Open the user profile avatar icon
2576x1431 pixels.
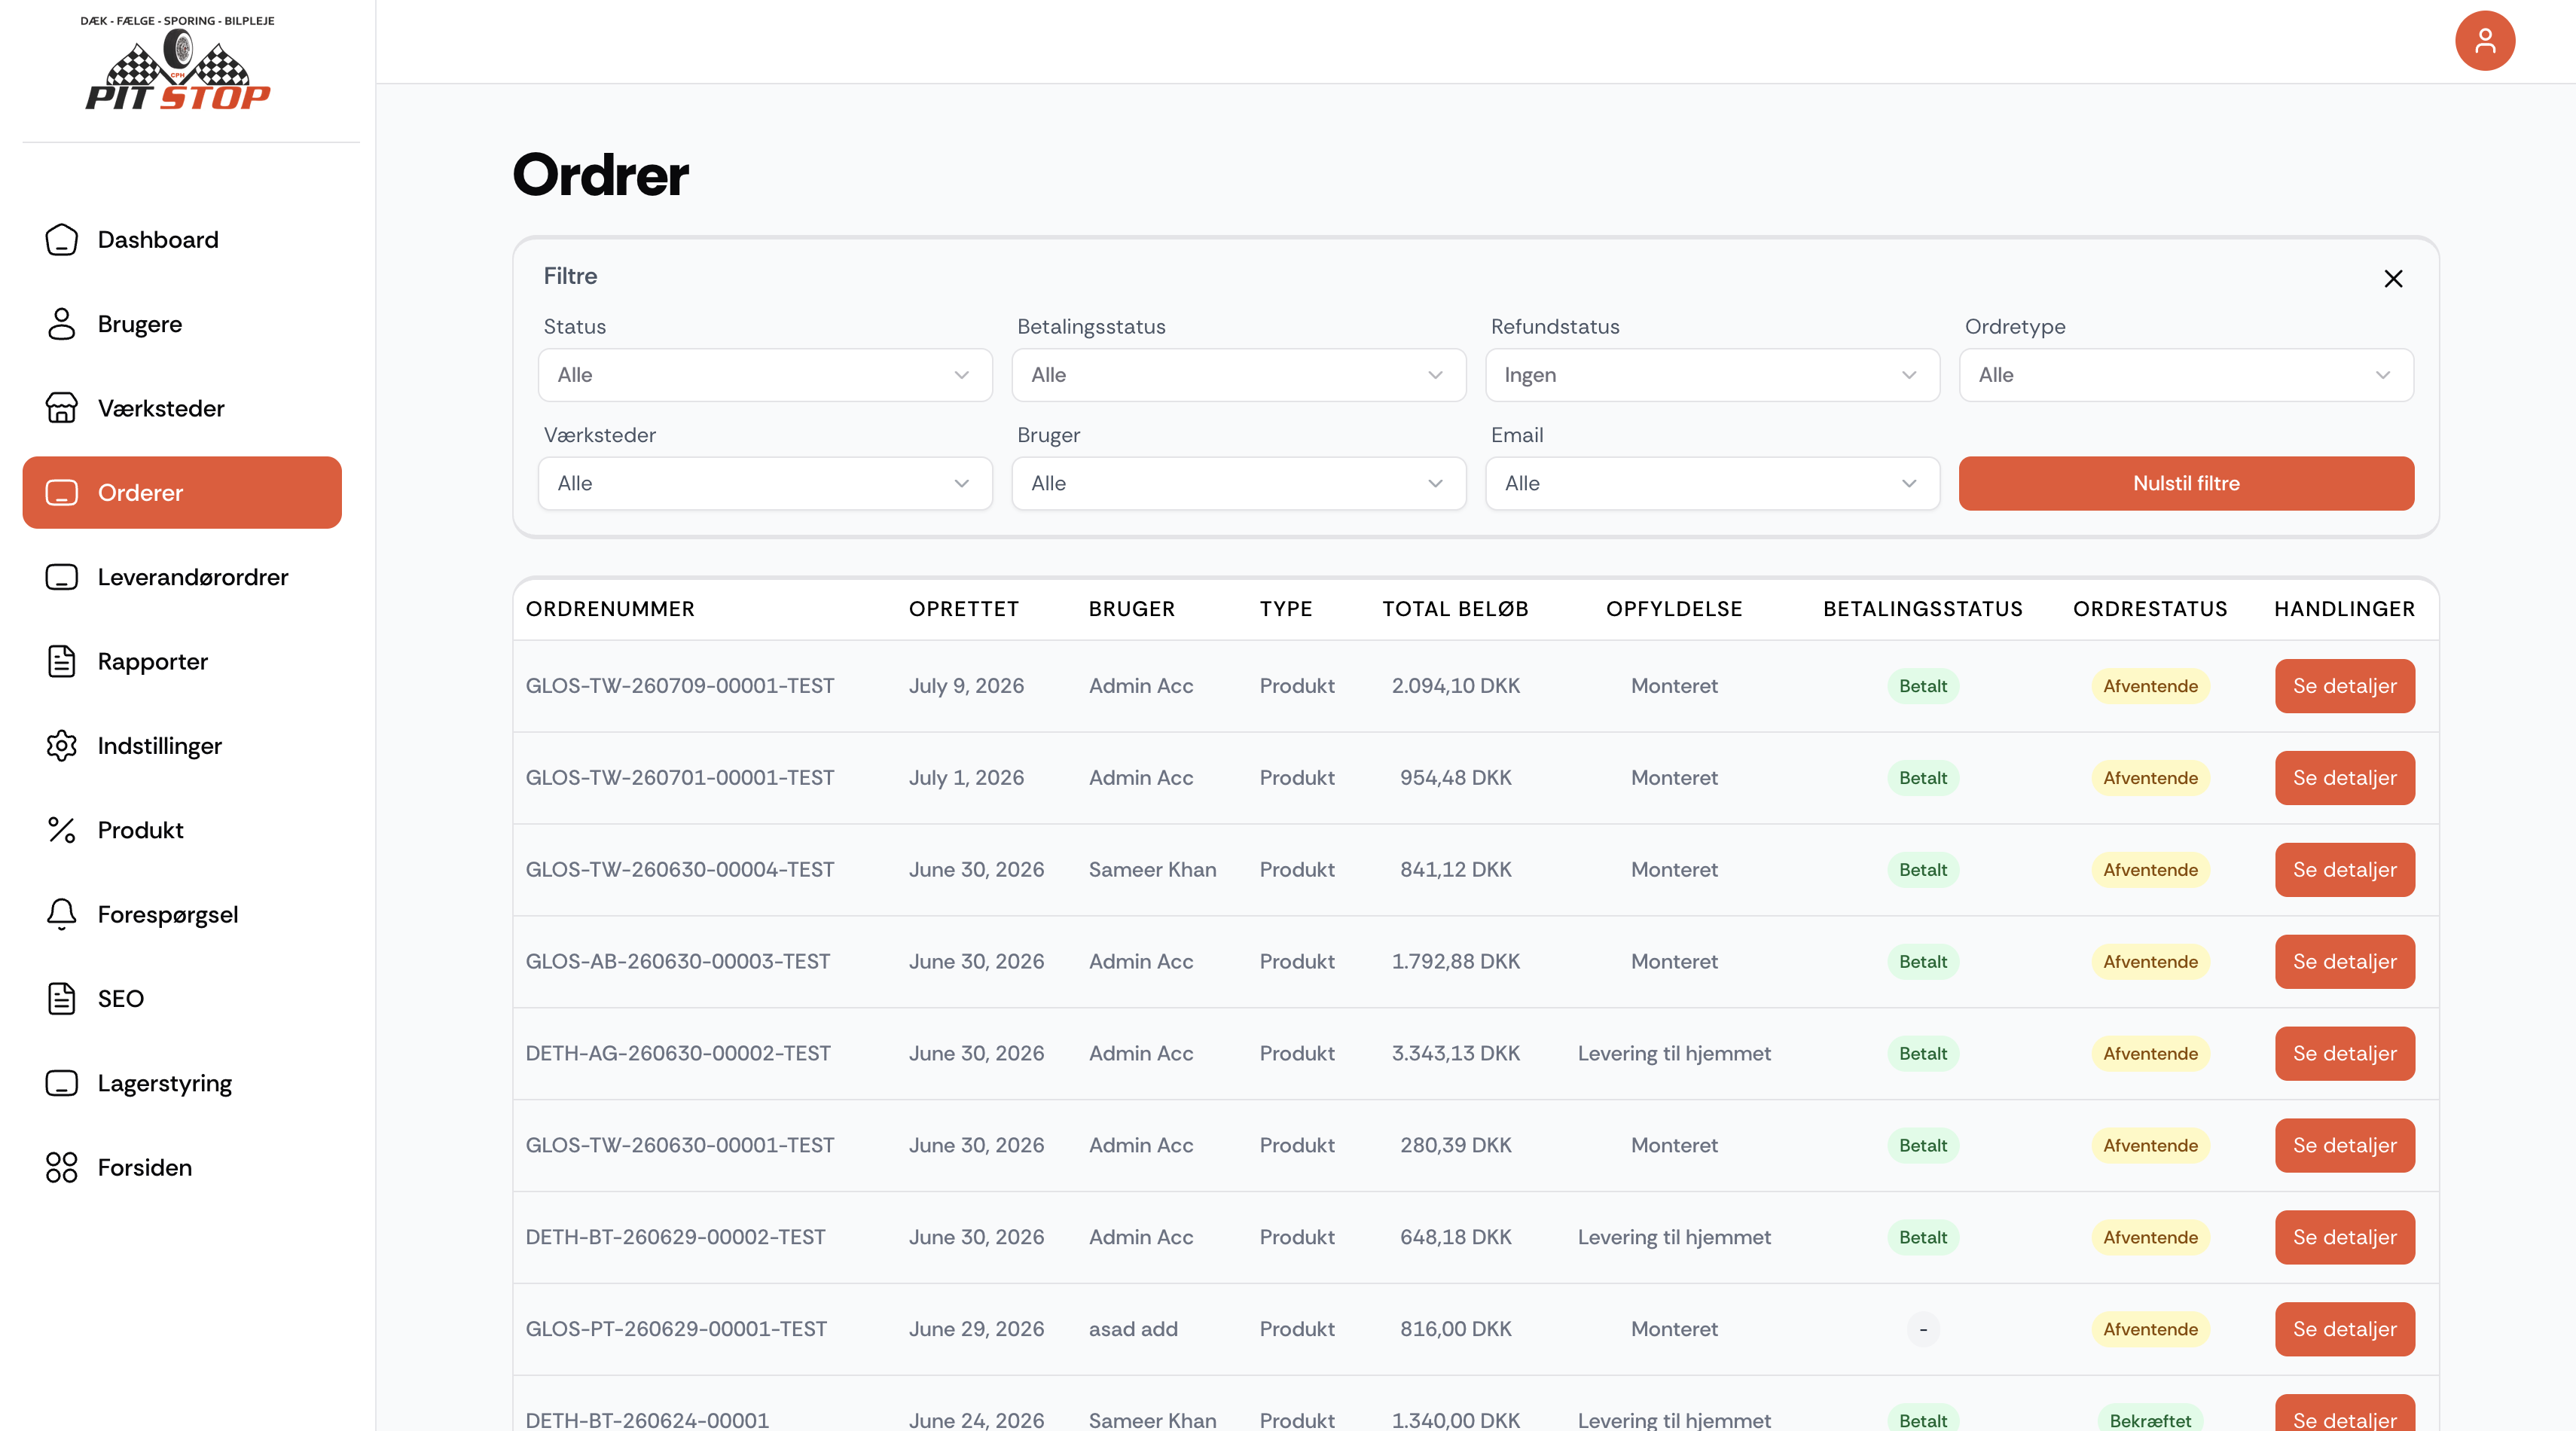(2484, 41)
